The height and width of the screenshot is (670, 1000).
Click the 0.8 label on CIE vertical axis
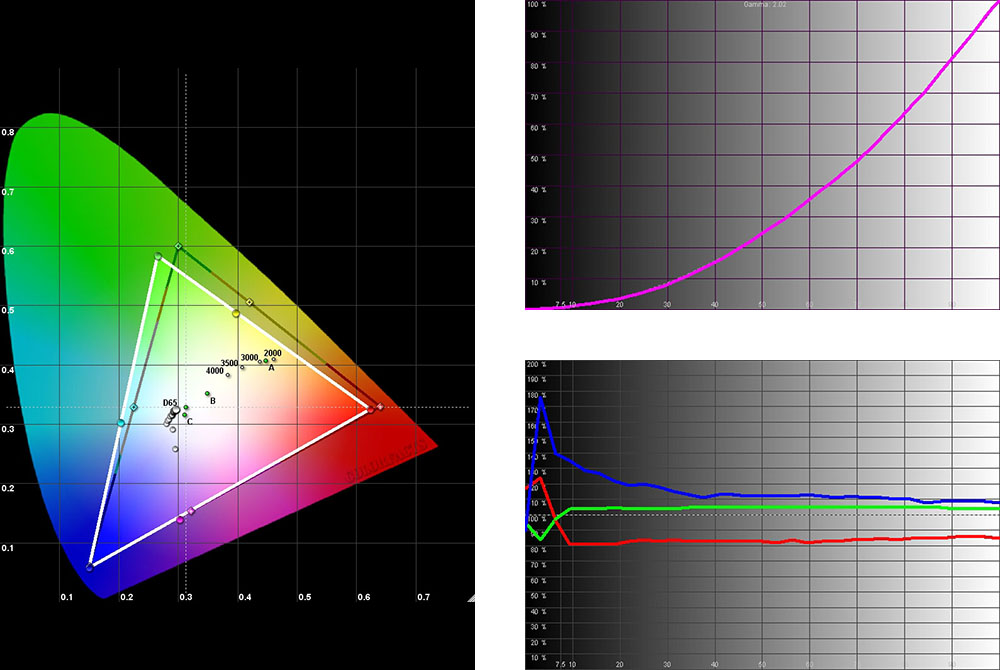8,132
